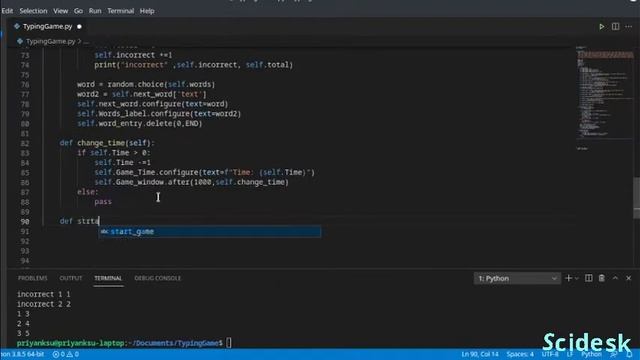Open the Help menu
The height and width of the screenshot is (360, 640).
pyautogui.click(x=147, y=11)
